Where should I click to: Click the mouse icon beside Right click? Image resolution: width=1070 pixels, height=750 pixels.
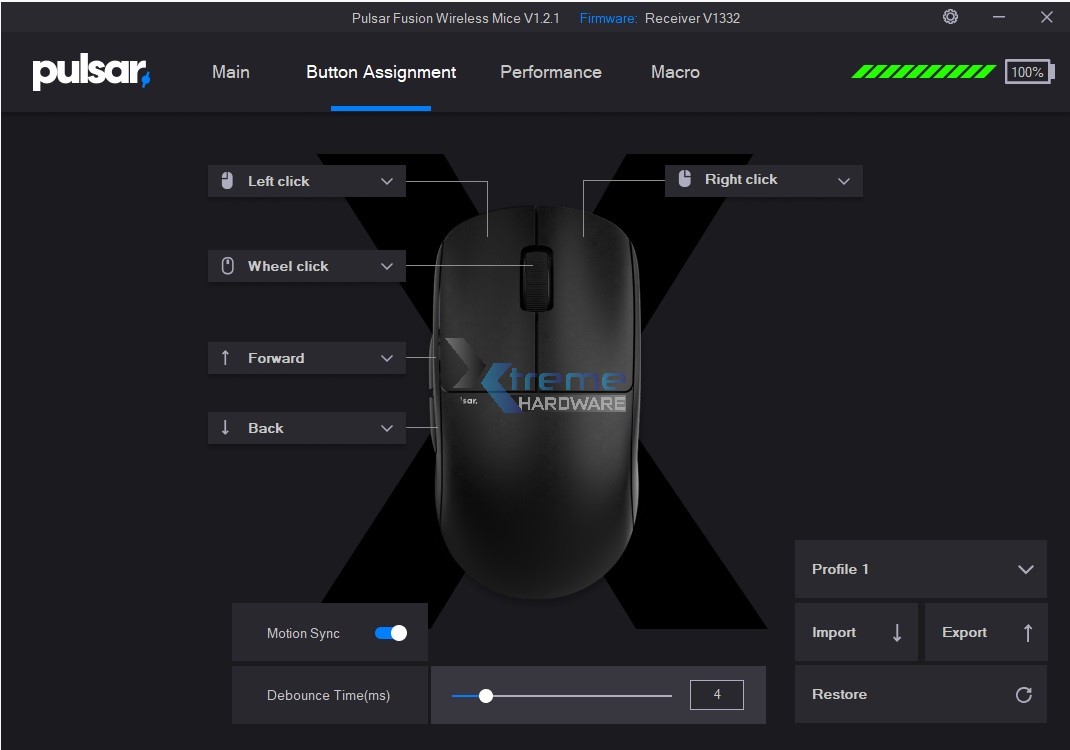coord(684,180)
